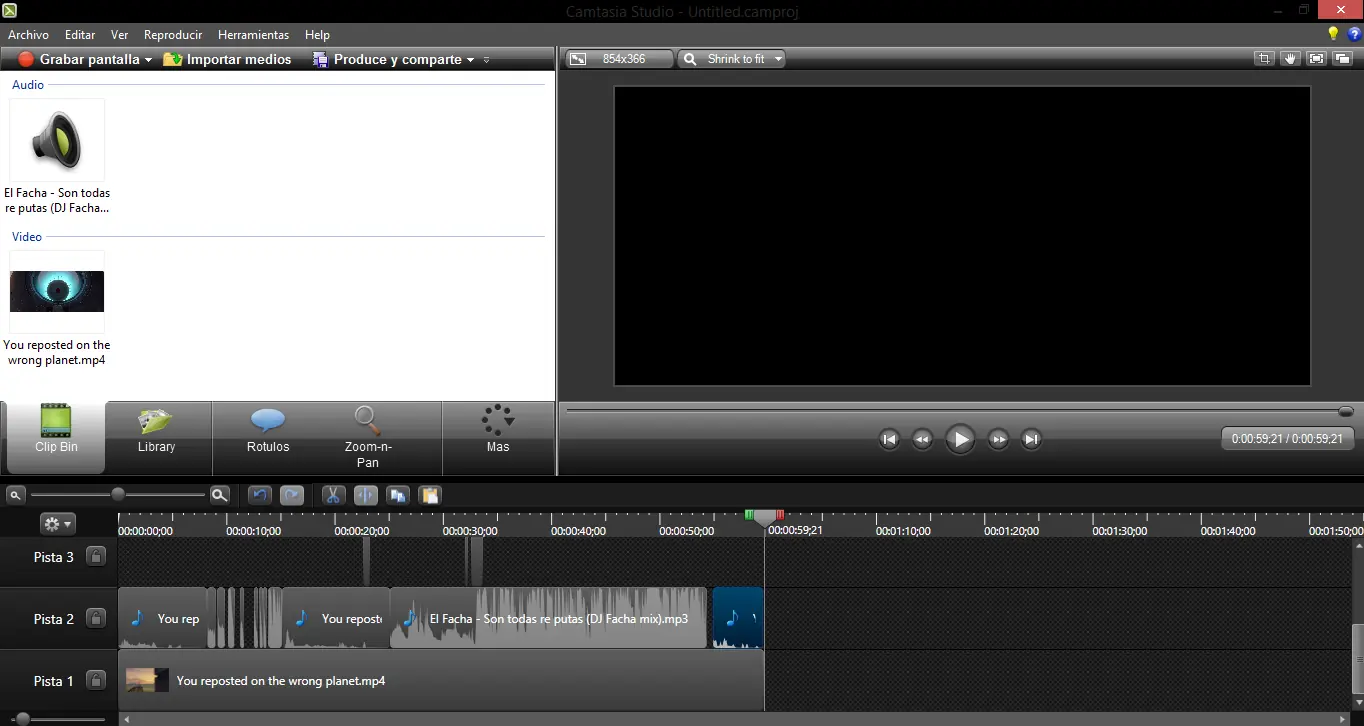Screen dimensions: 1364x726
Task: Click the Importar medios button
Action: point(228,60)
